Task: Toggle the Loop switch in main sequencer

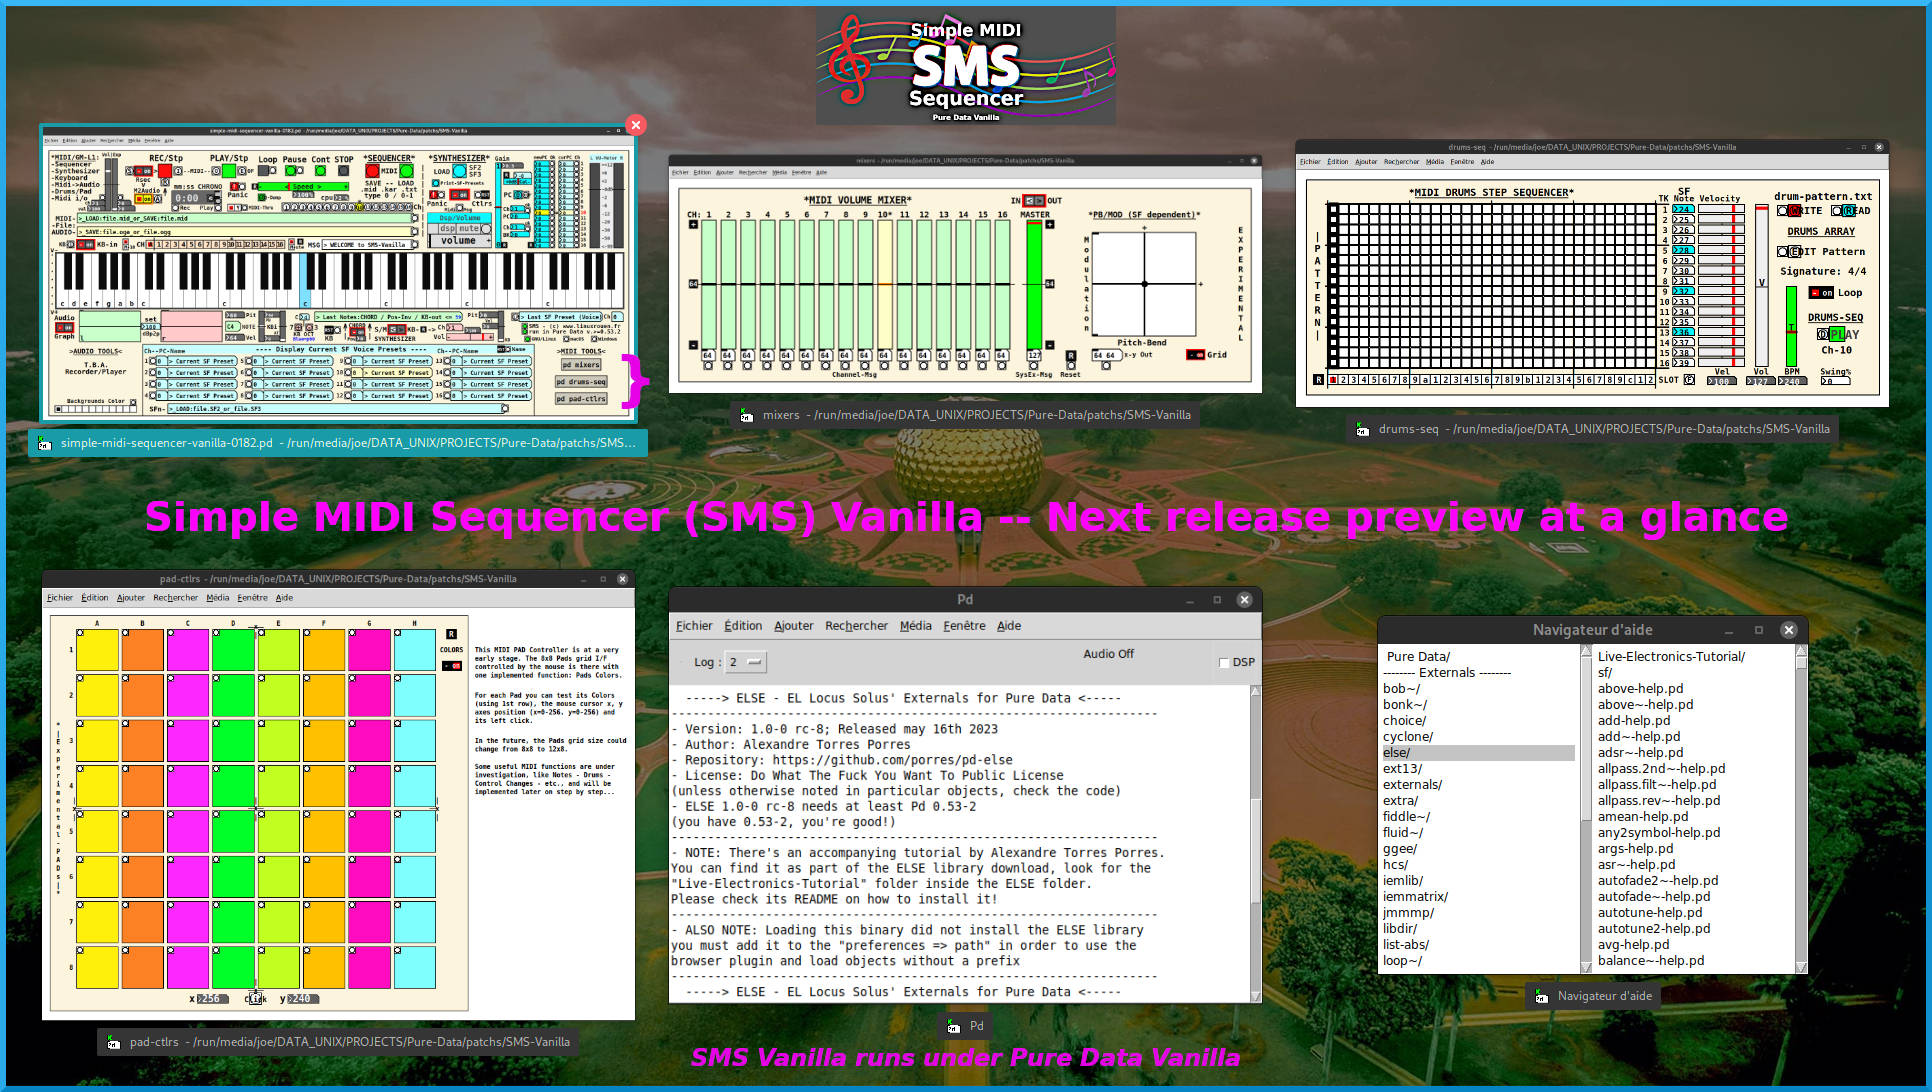Action: point(263,170)
